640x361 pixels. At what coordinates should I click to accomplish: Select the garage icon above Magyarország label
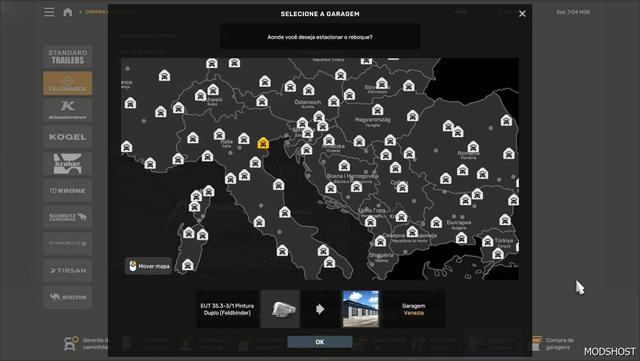(378, 109)
